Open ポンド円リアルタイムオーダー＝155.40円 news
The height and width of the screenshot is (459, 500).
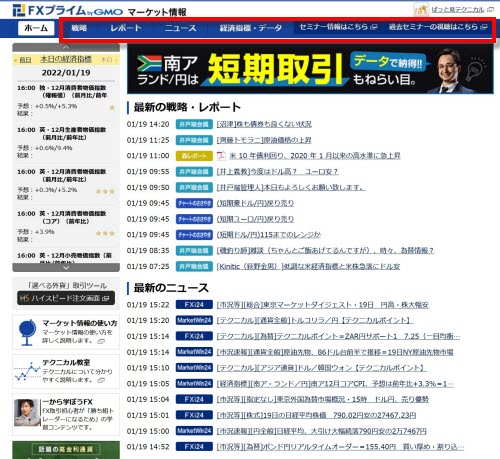[340, 447]
